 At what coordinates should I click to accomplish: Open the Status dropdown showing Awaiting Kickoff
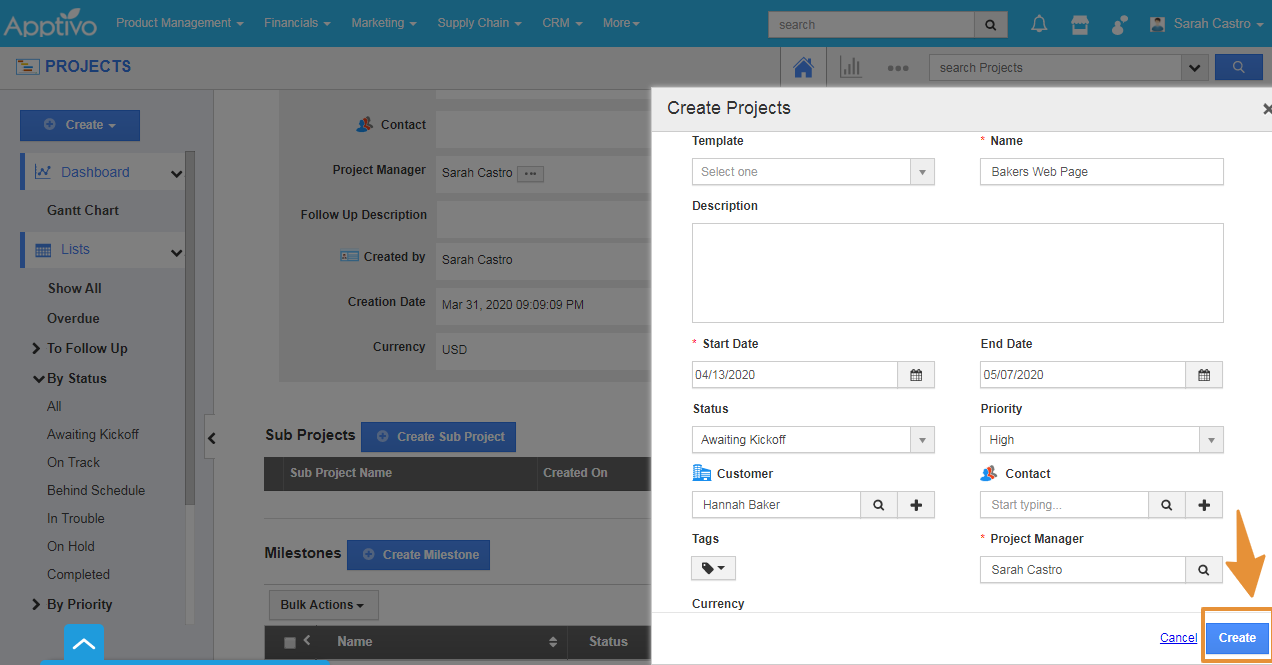pos(922,440)
